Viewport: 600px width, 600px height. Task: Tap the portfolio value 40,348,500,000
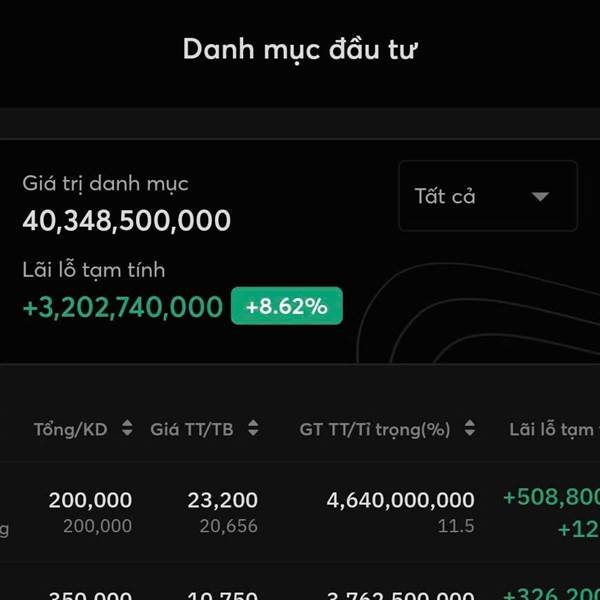tap(127, 221)
